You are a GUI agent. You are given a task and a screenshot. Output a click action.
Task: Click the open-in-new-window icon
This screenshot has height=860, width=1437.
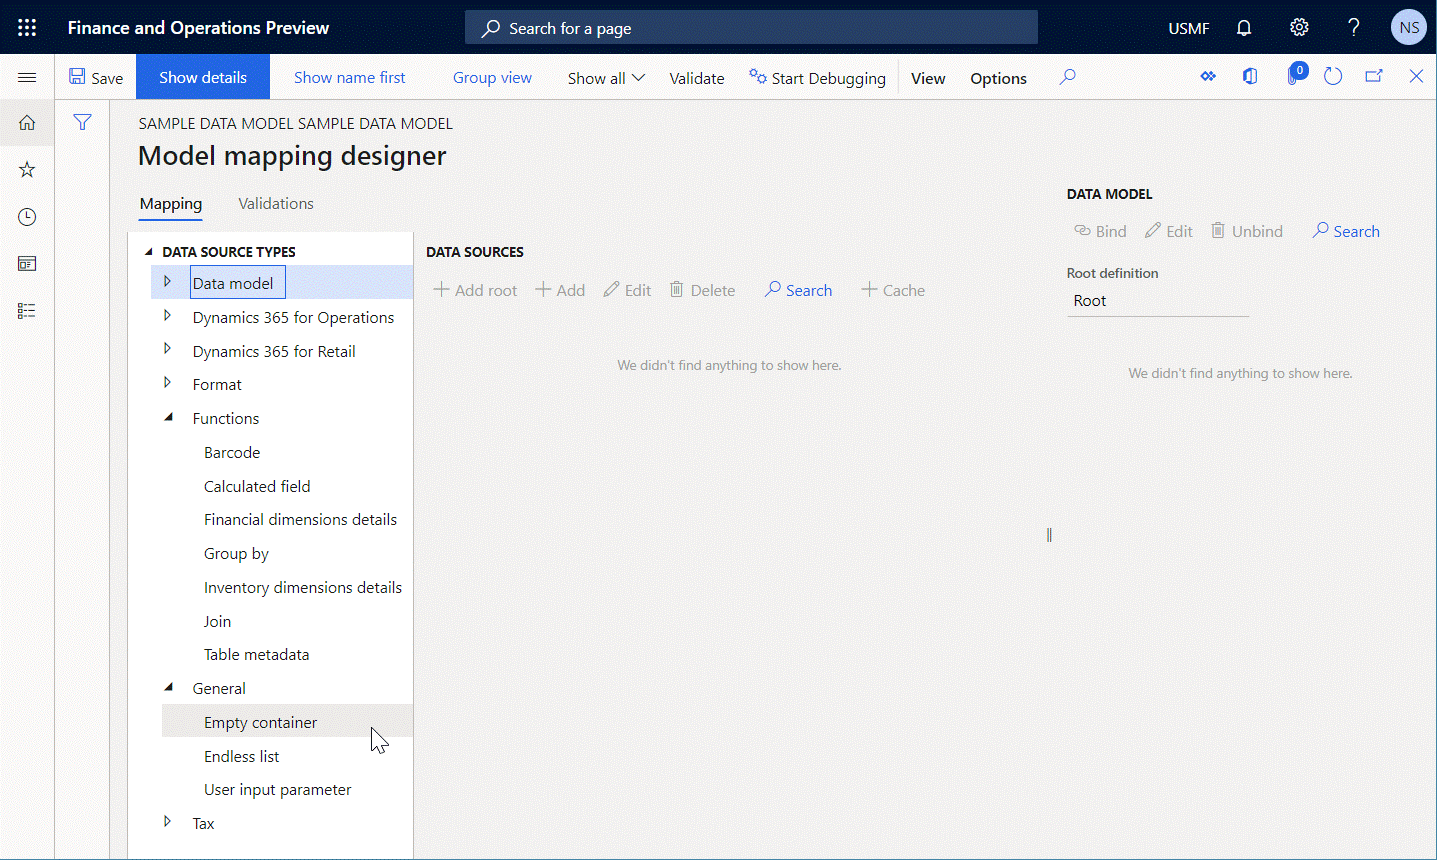1374,76
